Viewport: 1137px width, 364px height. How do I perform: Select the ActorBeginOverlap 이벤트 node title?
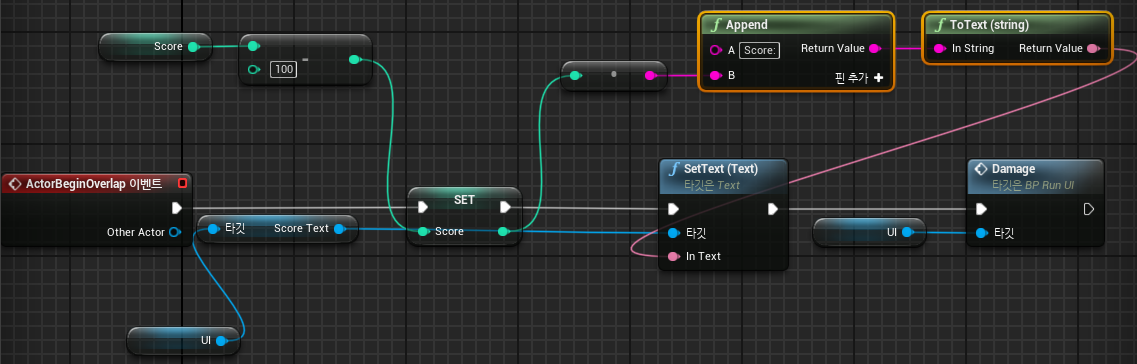(94, 183)
